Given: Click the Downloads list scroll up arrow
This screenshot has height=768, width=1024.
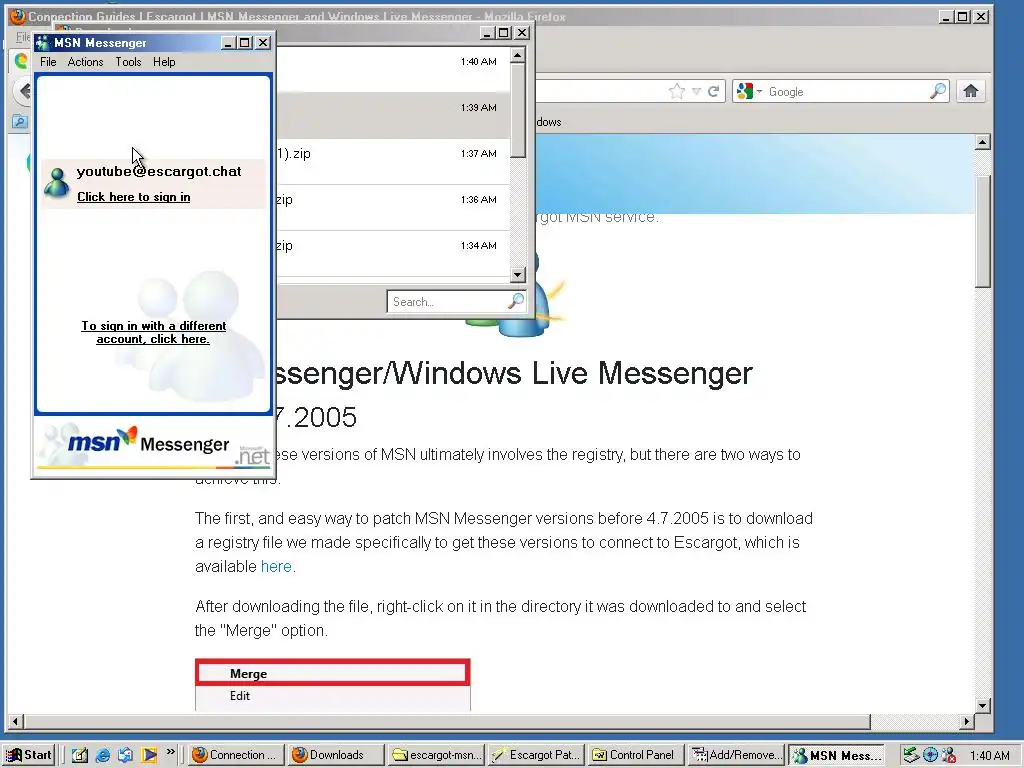Looking at the screenshot, I should point(518,56).
